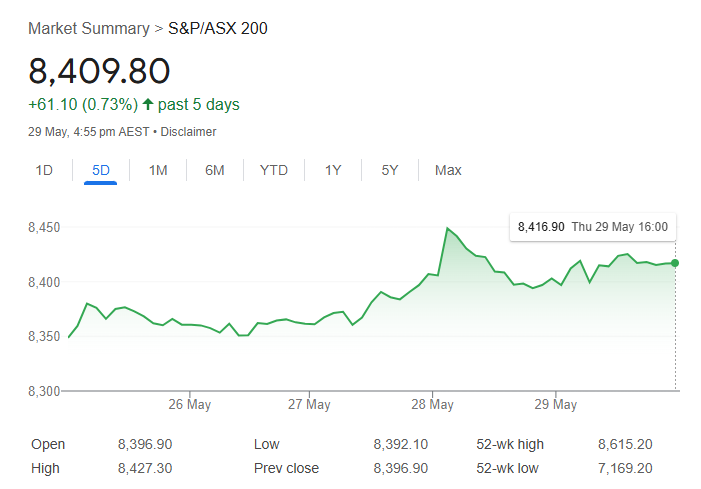Click the +61.10 (0.73%) change text
This screenshot has width=701, height=489.
point(83,105)
